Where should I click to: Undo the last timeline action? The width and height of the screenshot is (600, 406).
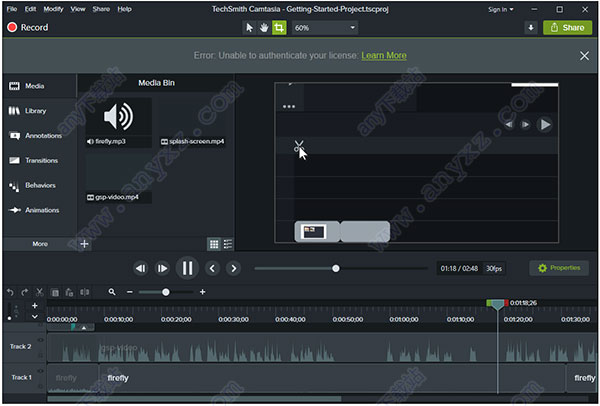(10, 292)
